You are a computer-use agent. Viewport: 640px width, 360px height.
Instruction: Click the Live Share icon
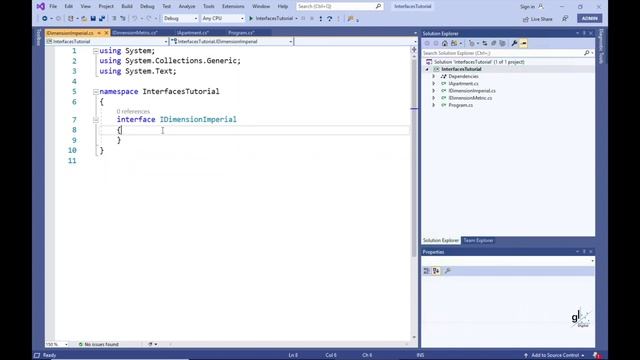coord(526,19)
